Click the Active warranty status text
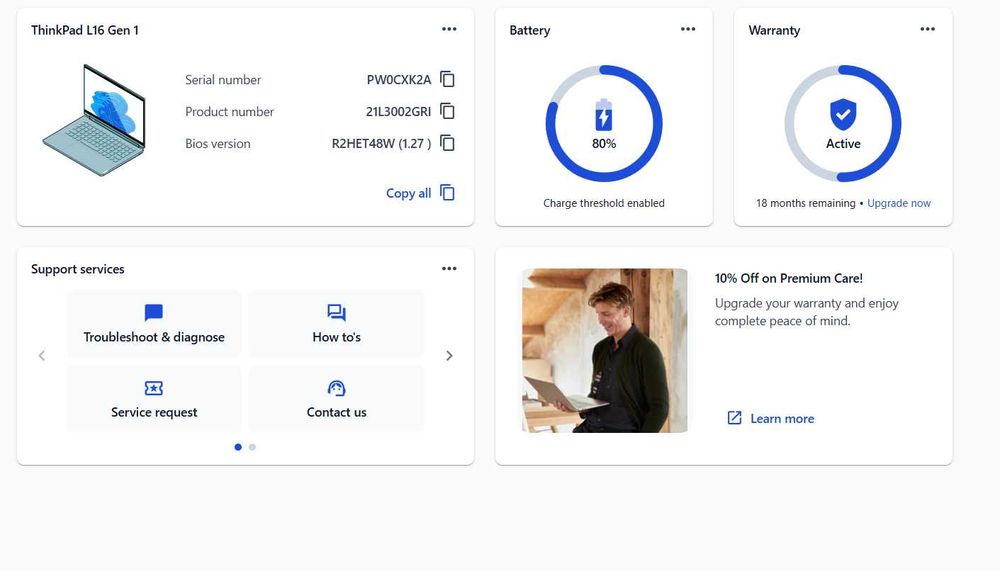The width and height of the screenshot is (1000, 571). [x=843, y=144]
